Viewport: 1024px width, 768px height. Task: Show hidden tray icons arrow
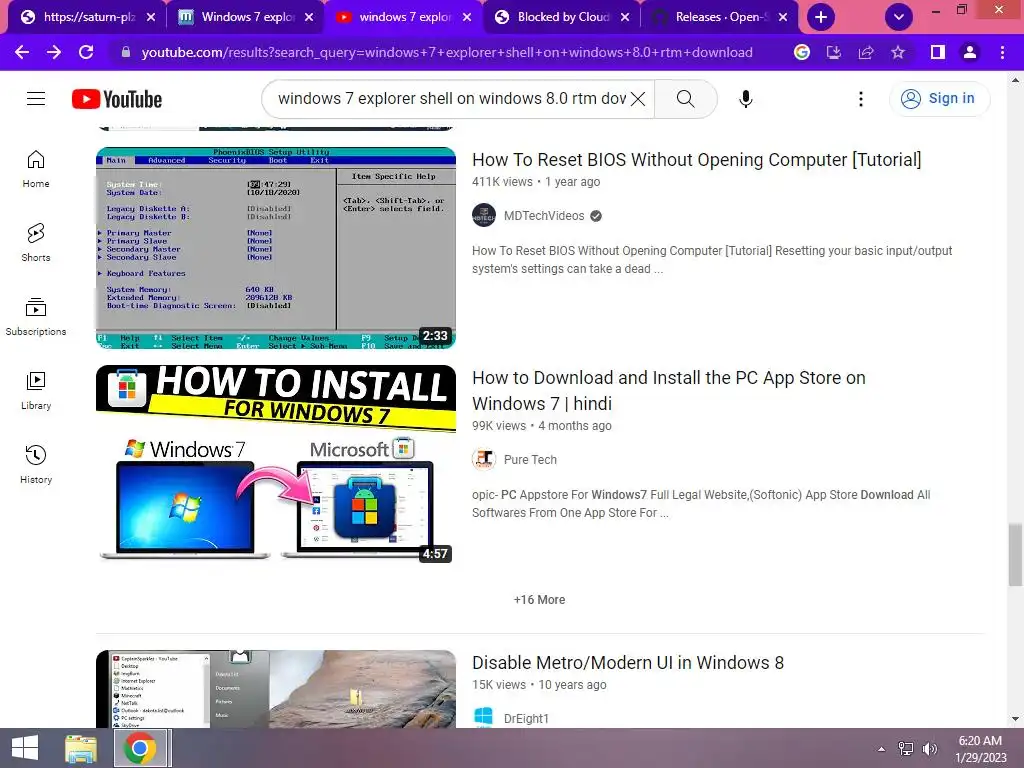(882, 749)
